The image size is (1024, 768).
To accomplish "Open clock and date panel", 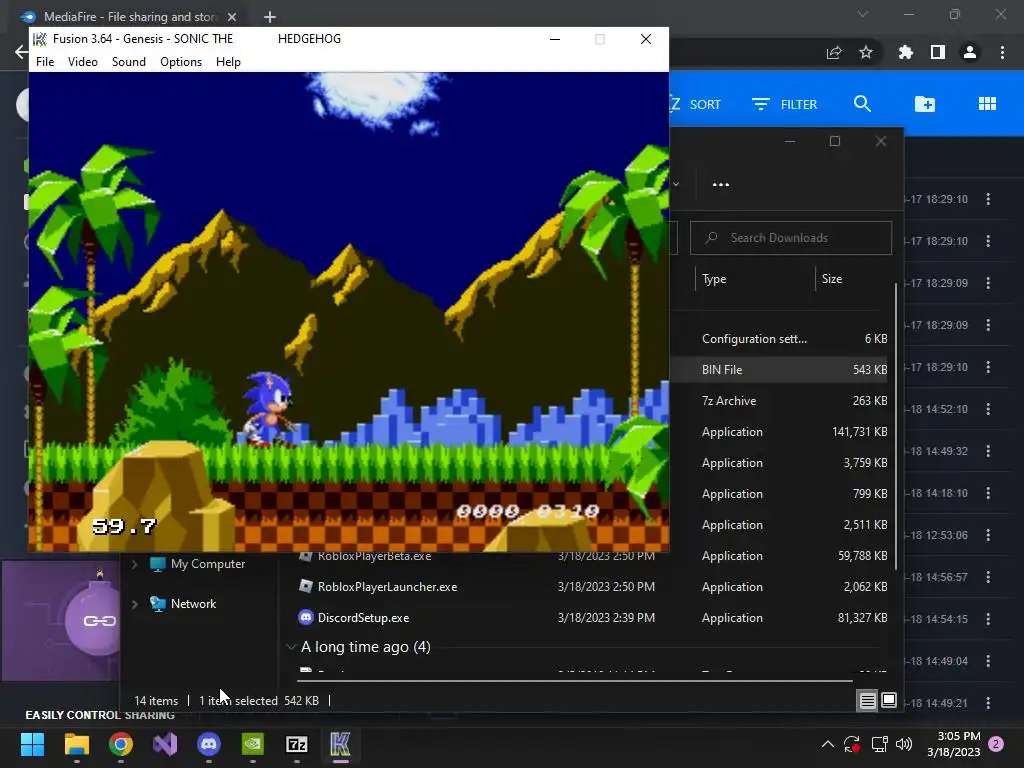I will [x=954, y=744].
